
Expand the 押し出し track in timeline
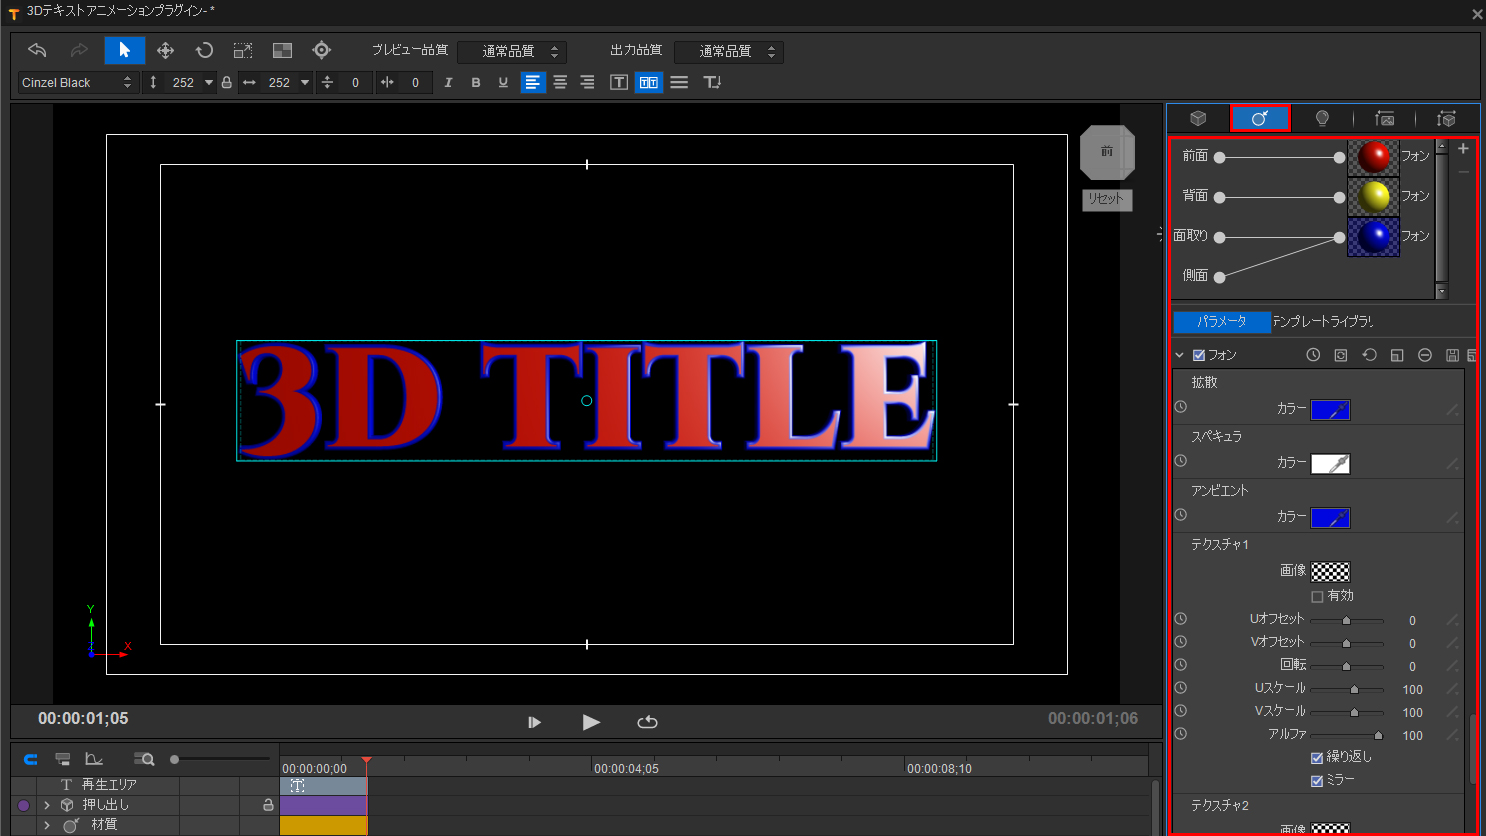click(x=46, y=804)
